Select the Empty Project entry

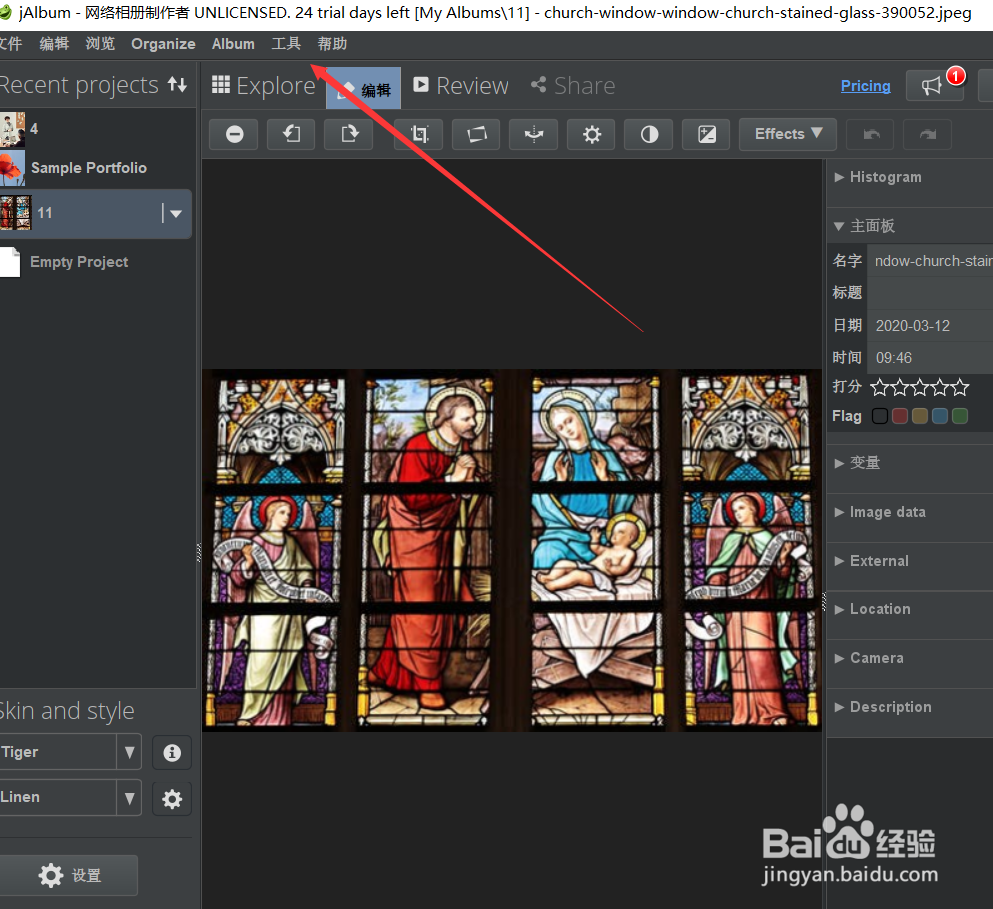pyautogui.click(x=95, y=262)
